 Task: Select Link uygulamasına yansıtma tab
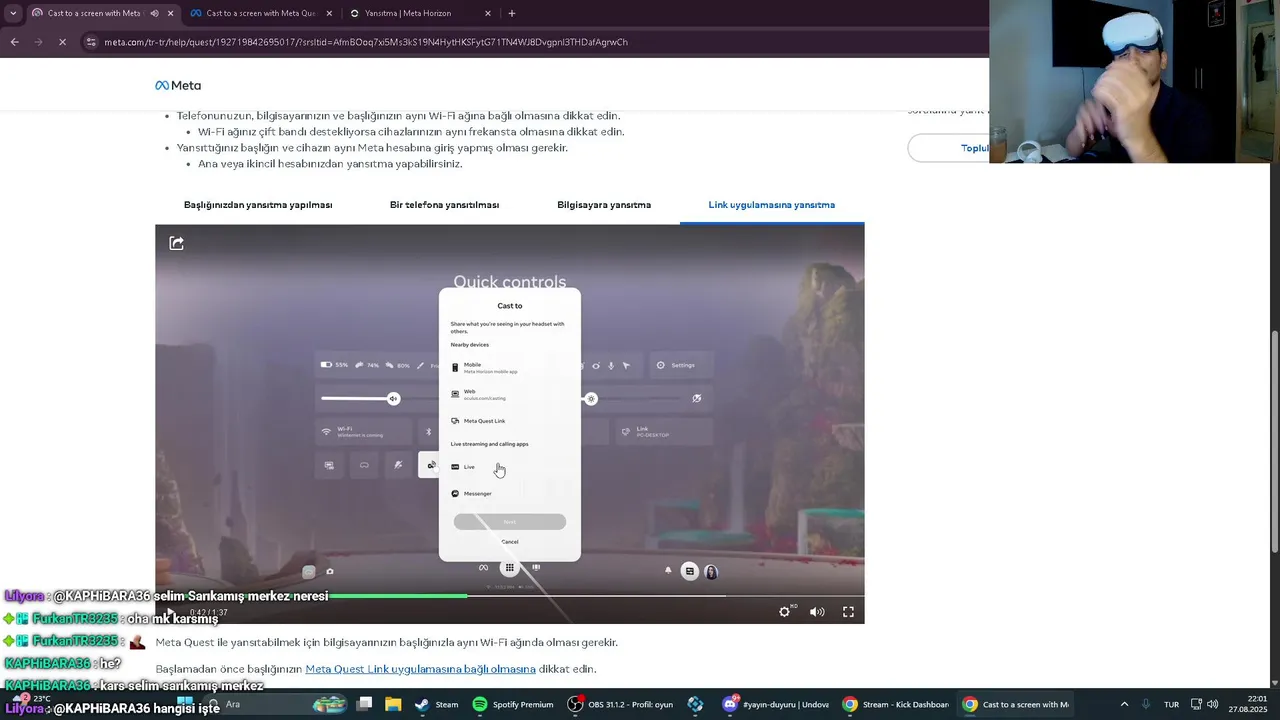pyautogui.click(x=772, y=205)
